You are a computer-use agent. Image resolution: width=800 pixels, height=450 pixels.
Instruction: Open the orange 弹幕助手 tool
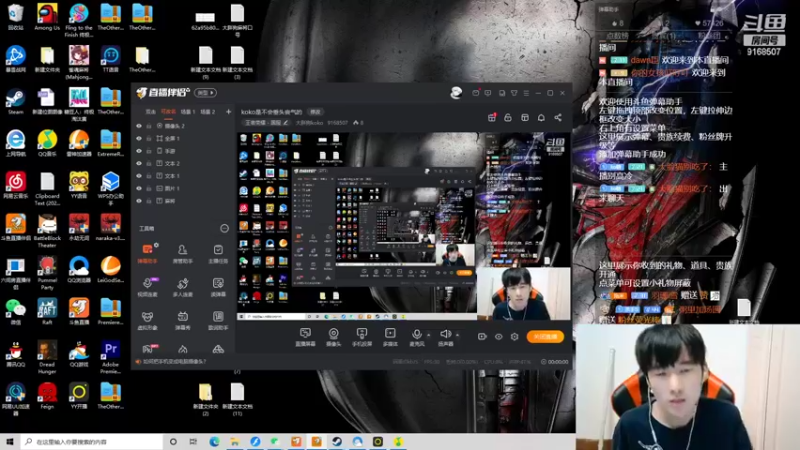coord(147,253)
